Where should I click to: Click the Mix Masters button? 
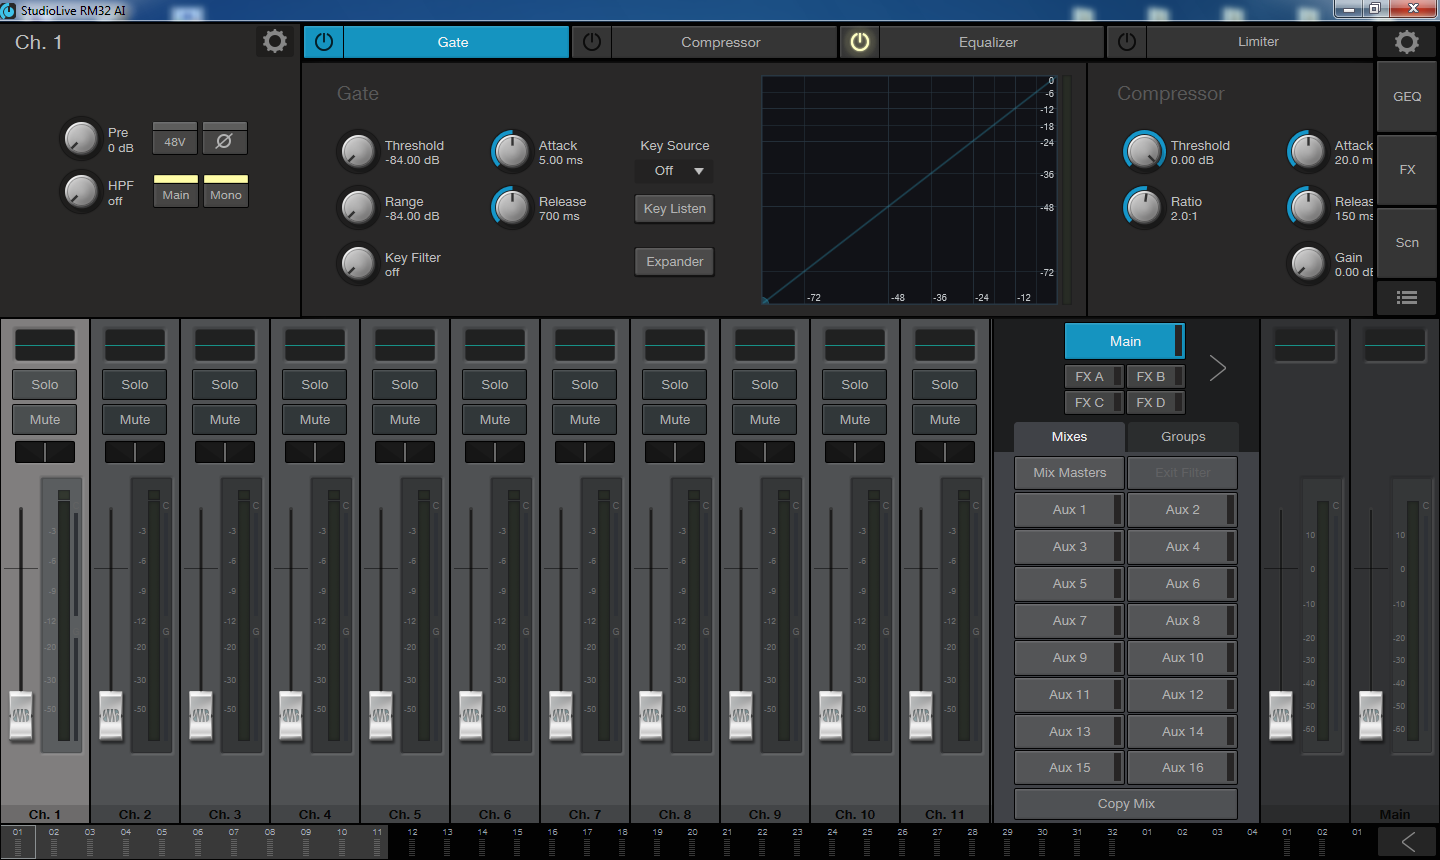(1070, 473)
